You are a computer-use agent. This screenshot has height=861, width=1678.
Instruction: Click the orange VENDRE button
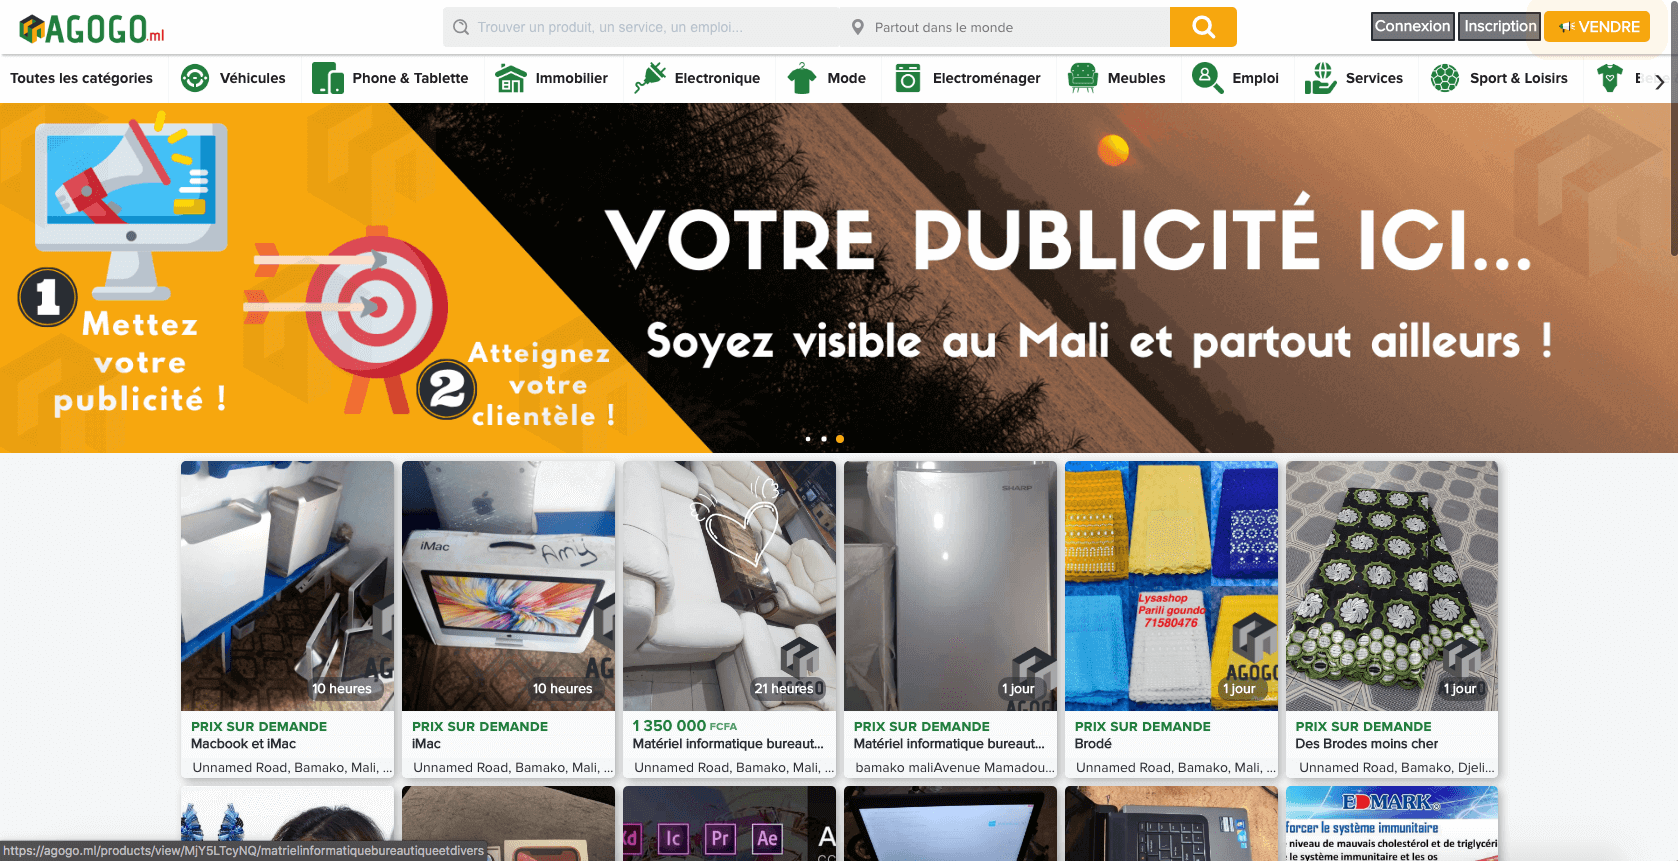point(1598,26)
